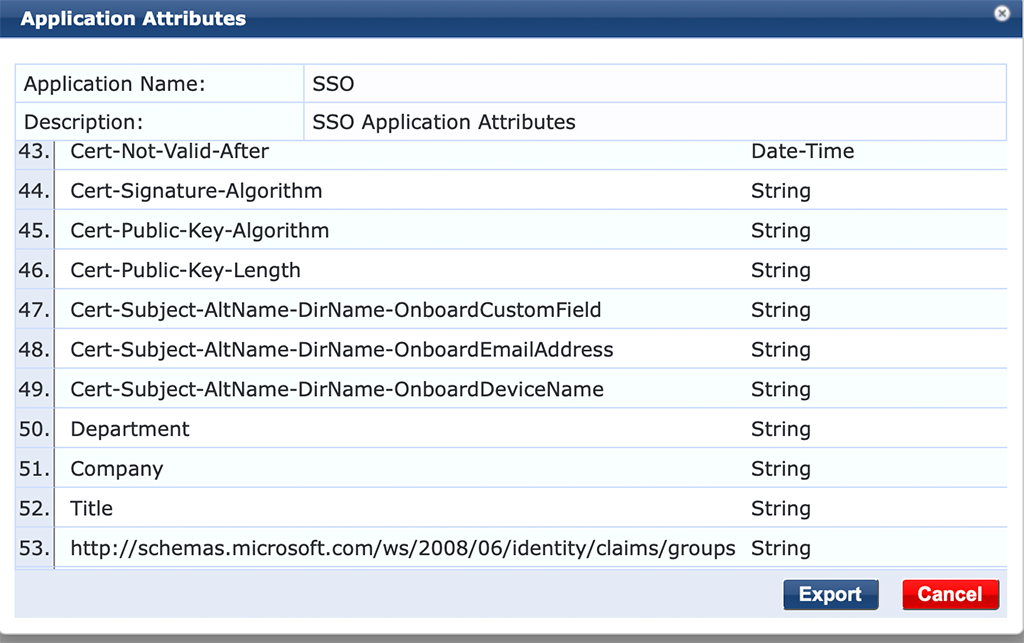Click the schemas.microsoft.com claims groups link
This screenshot has height=643, width=1024.
400,548
